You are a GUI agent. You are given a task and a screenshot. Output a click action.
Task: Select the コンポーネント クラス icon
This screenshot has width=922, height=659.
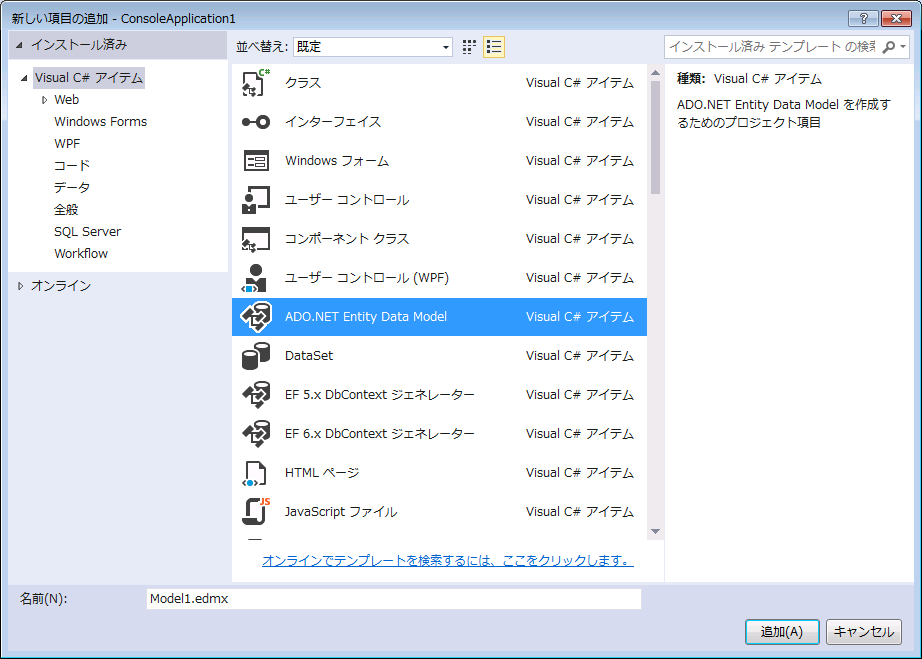(x=256, y=239)
